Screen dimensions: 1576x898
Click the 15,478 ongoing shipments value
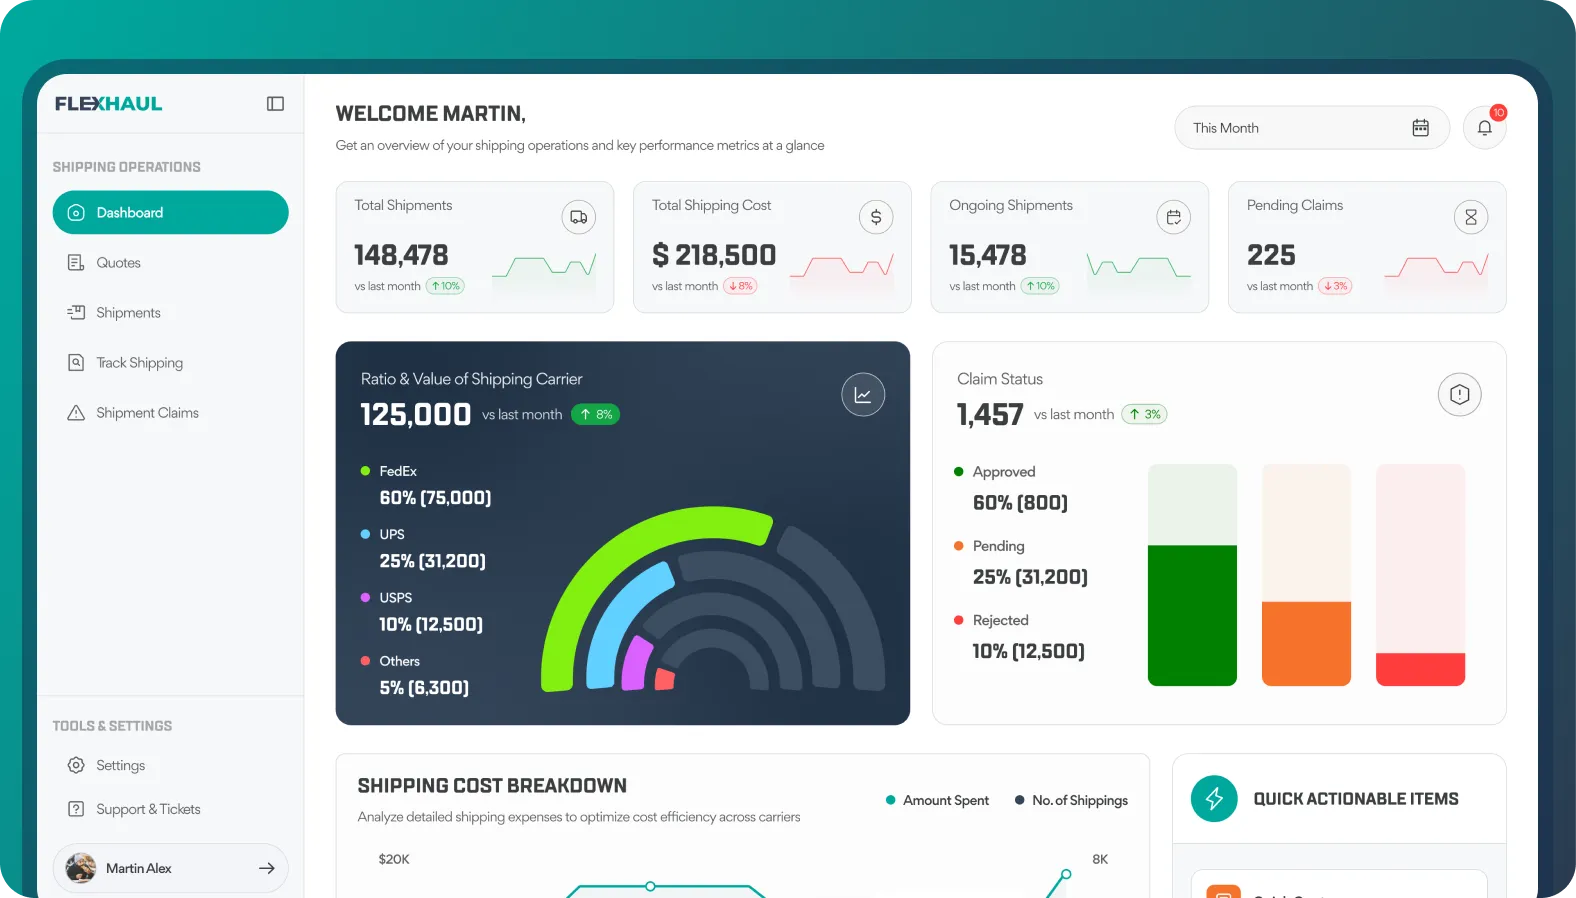coord(988,255)
